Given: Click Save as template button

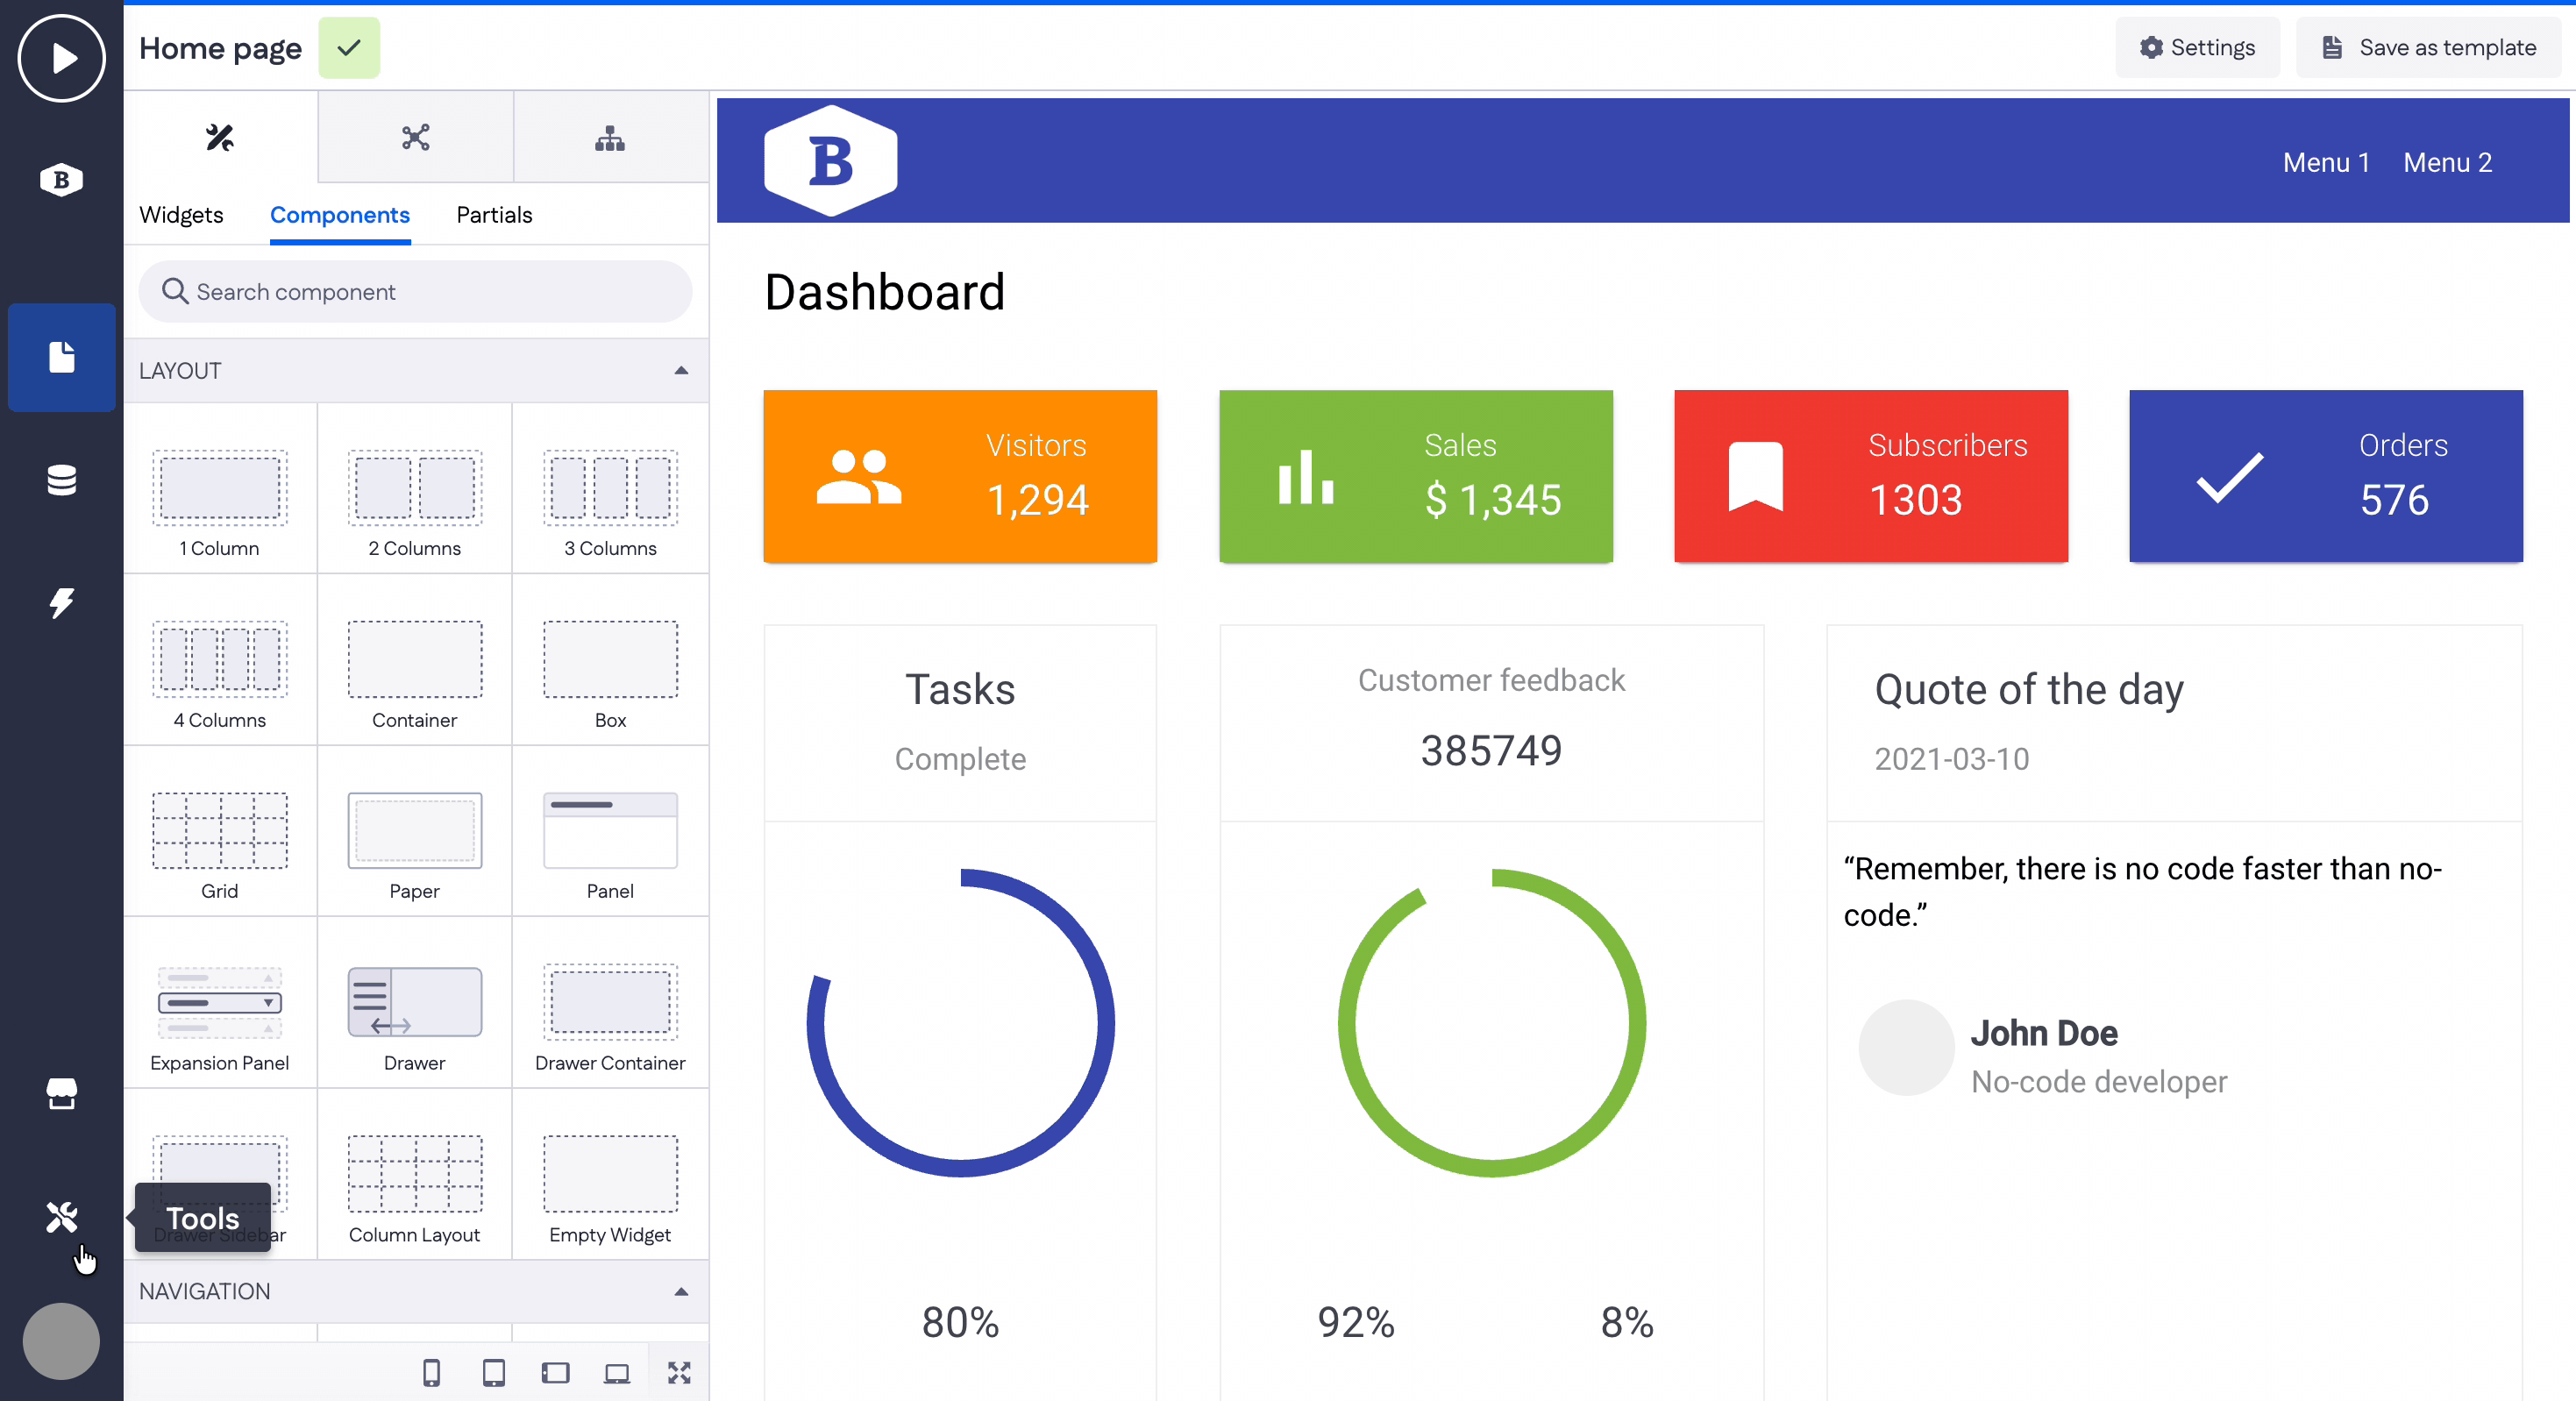Looking at the screenshot, I should (x=2428, y=48).
